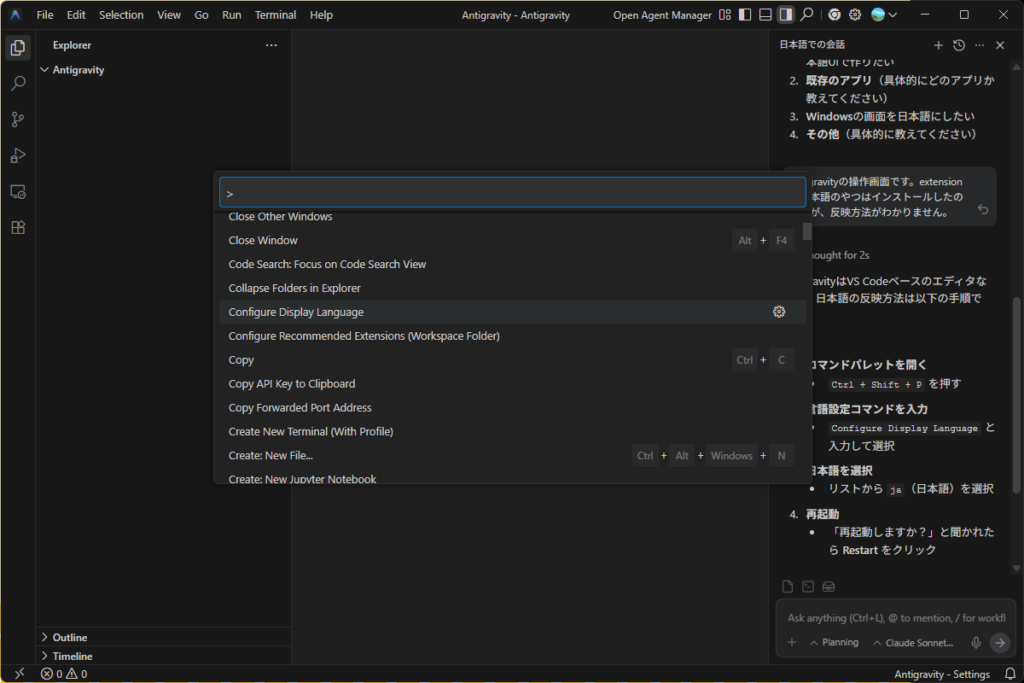Collapse the Antigravity folder section
This screenshot has width=1024, height=683.
(45, 70)
